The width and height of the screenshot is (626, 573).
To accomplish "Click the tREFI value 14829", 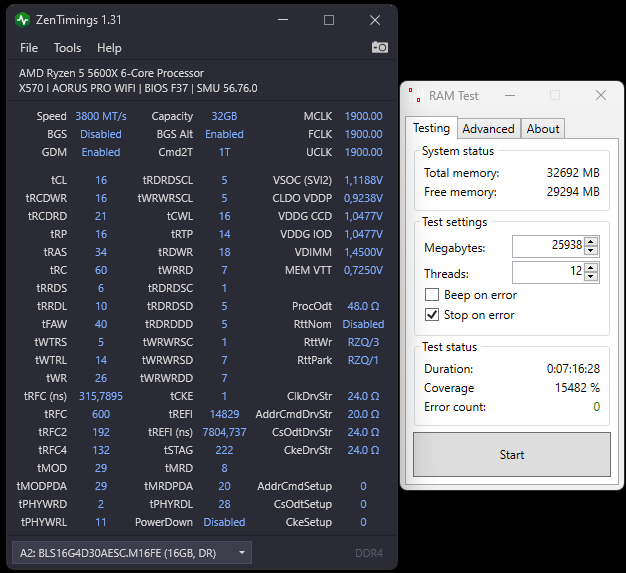I will point(224,414).
